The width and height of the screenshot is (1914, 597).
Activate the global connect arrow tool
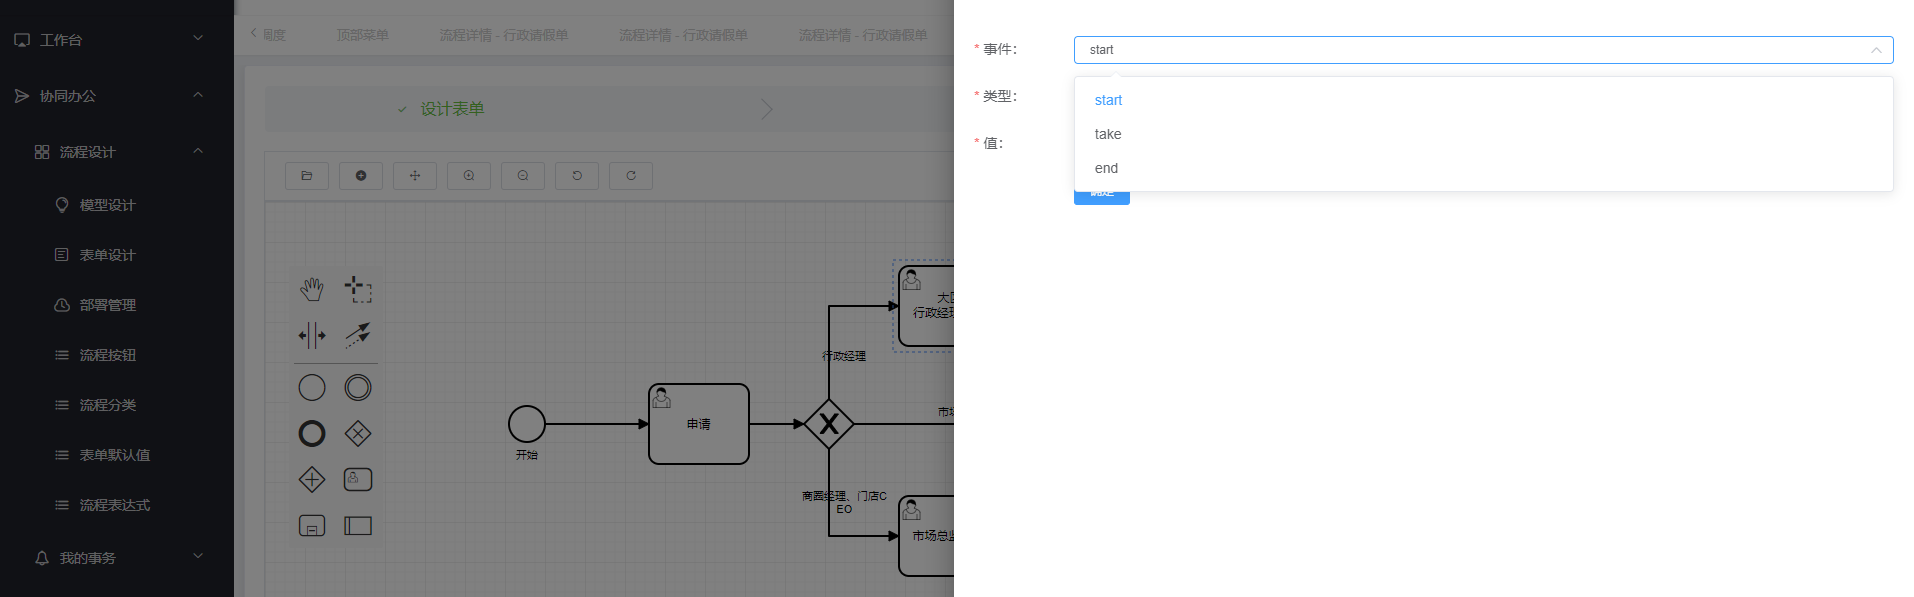(x=358, y=336)
